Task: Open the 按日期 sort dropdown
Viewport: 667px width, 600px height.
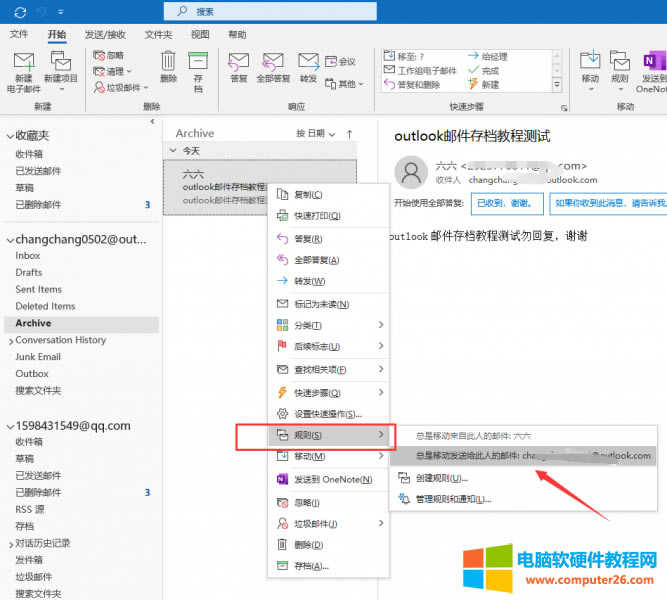Action: (x=314, y=133)
